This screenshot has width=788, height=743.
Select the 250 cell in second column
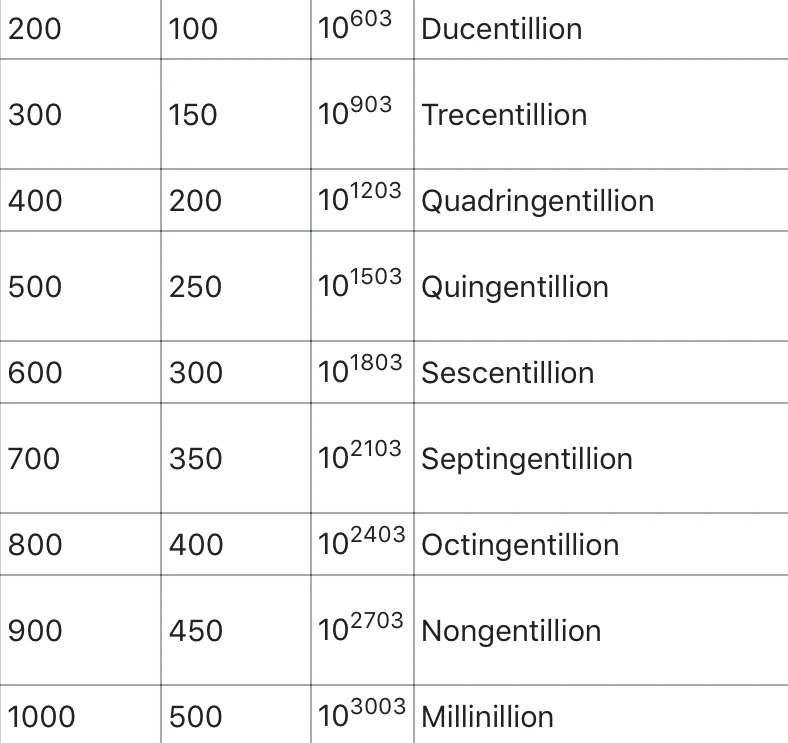(x=195, y=287)
